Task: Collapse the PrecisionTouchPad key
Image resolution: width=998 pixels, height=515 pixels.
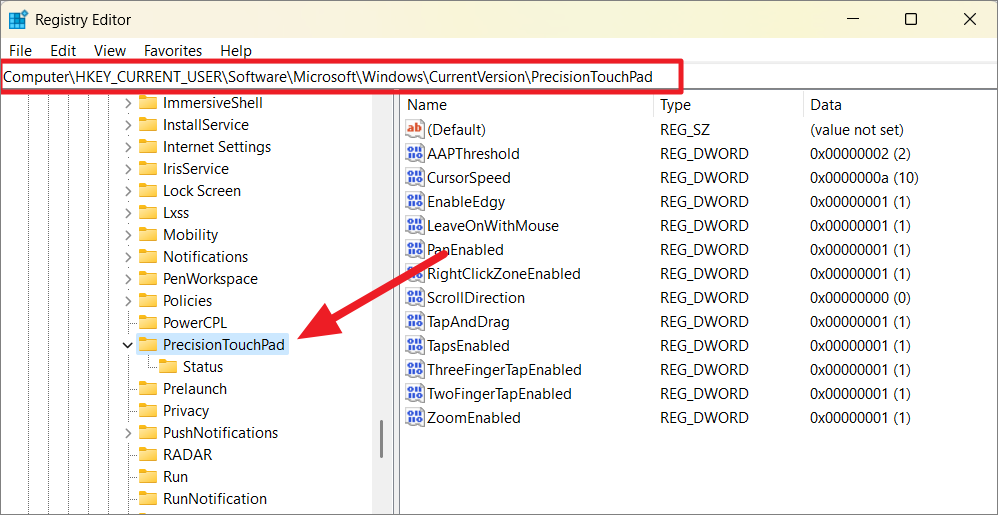Action: point(127,345)
